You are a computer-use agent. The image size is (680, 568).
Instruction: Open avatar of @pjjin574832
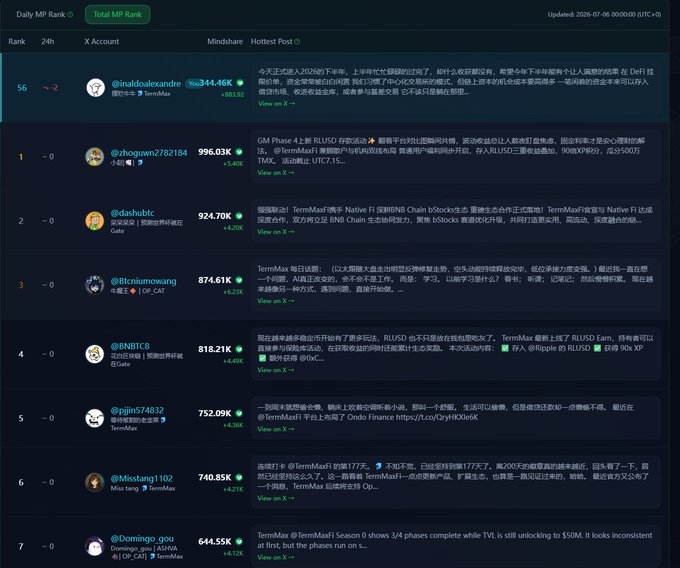(95, 418)
